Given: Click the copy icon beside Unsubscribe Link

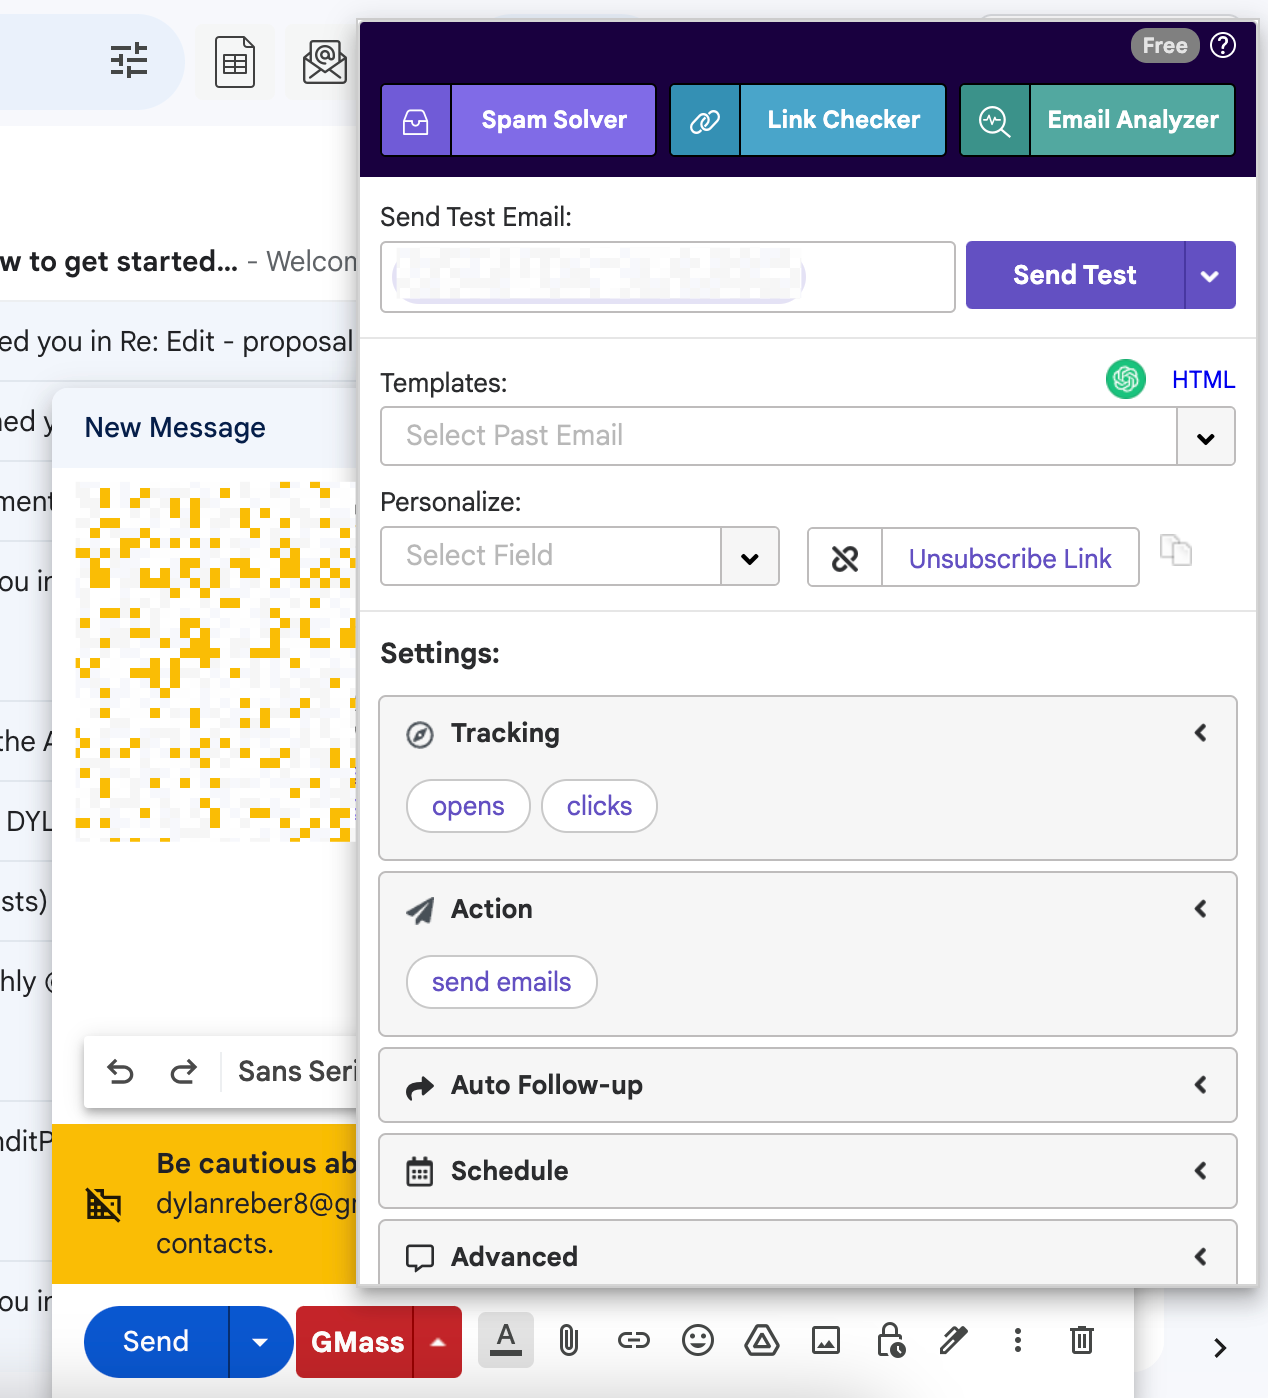Looking at the screenshot, I should [x=1176, y=550].
